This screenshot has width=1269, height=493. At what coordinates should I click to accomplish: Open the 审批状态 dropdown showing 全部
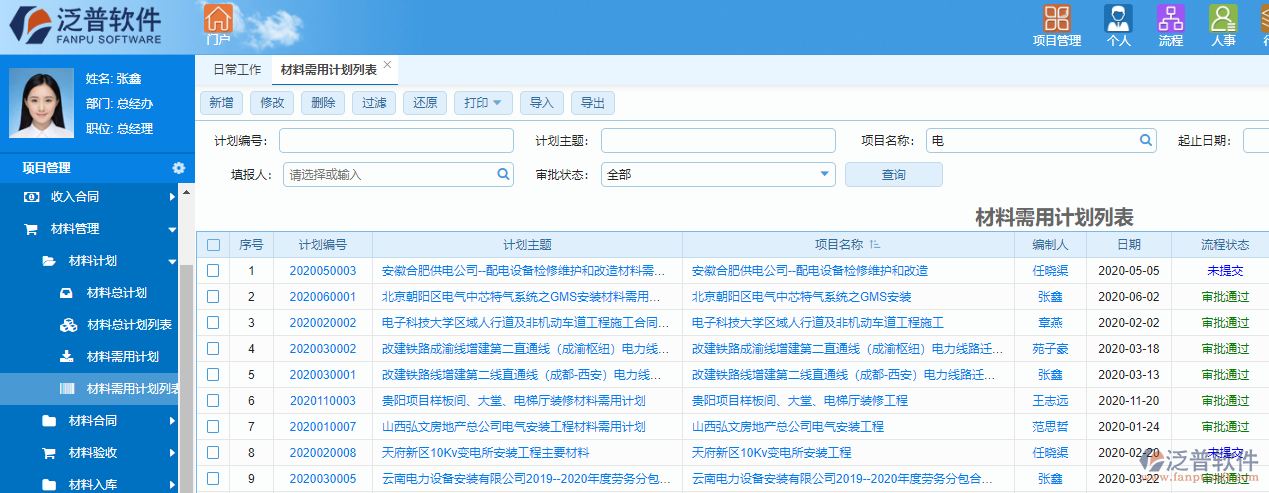718,174
